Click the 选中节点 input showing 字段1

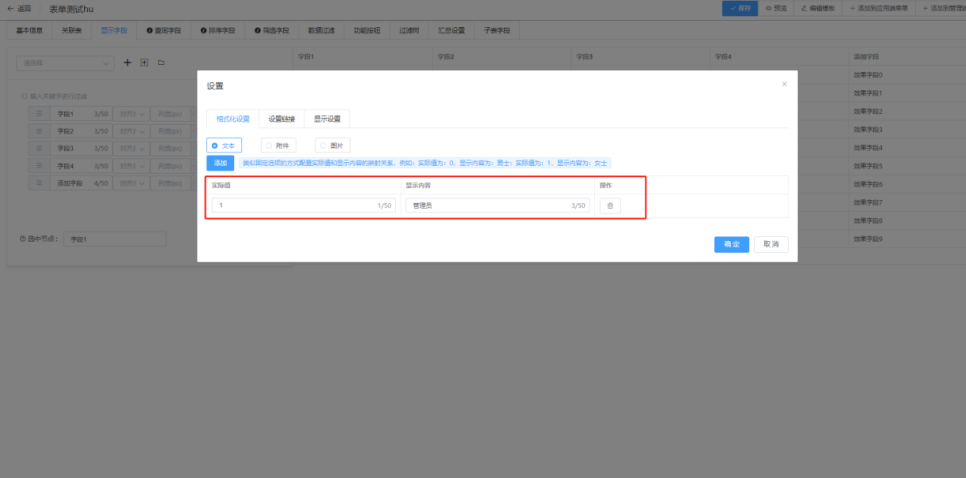tap(115, 239)
